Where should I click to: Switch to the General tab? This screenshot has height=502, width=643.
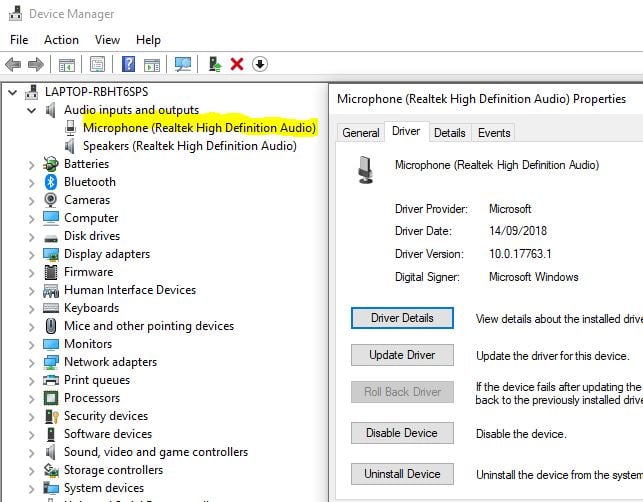[x=361, y=133]
